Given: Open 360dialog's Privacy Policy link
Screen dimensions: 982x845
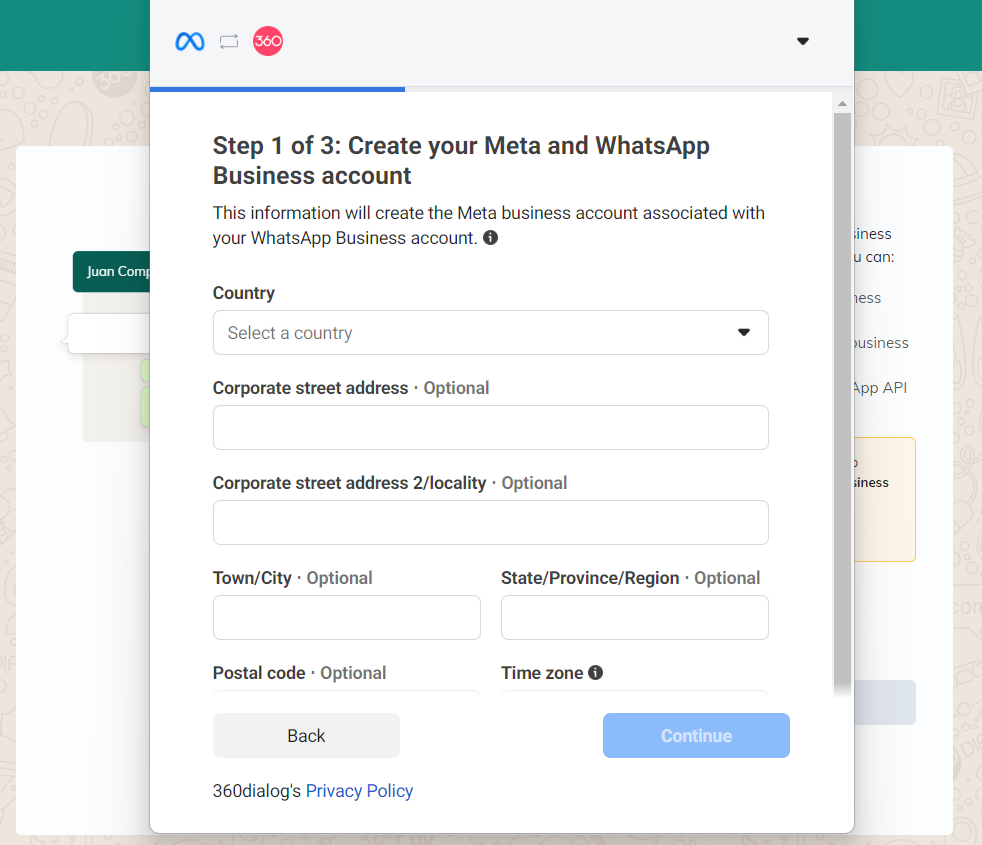Looking at the screenshot, I should [359, 791].
